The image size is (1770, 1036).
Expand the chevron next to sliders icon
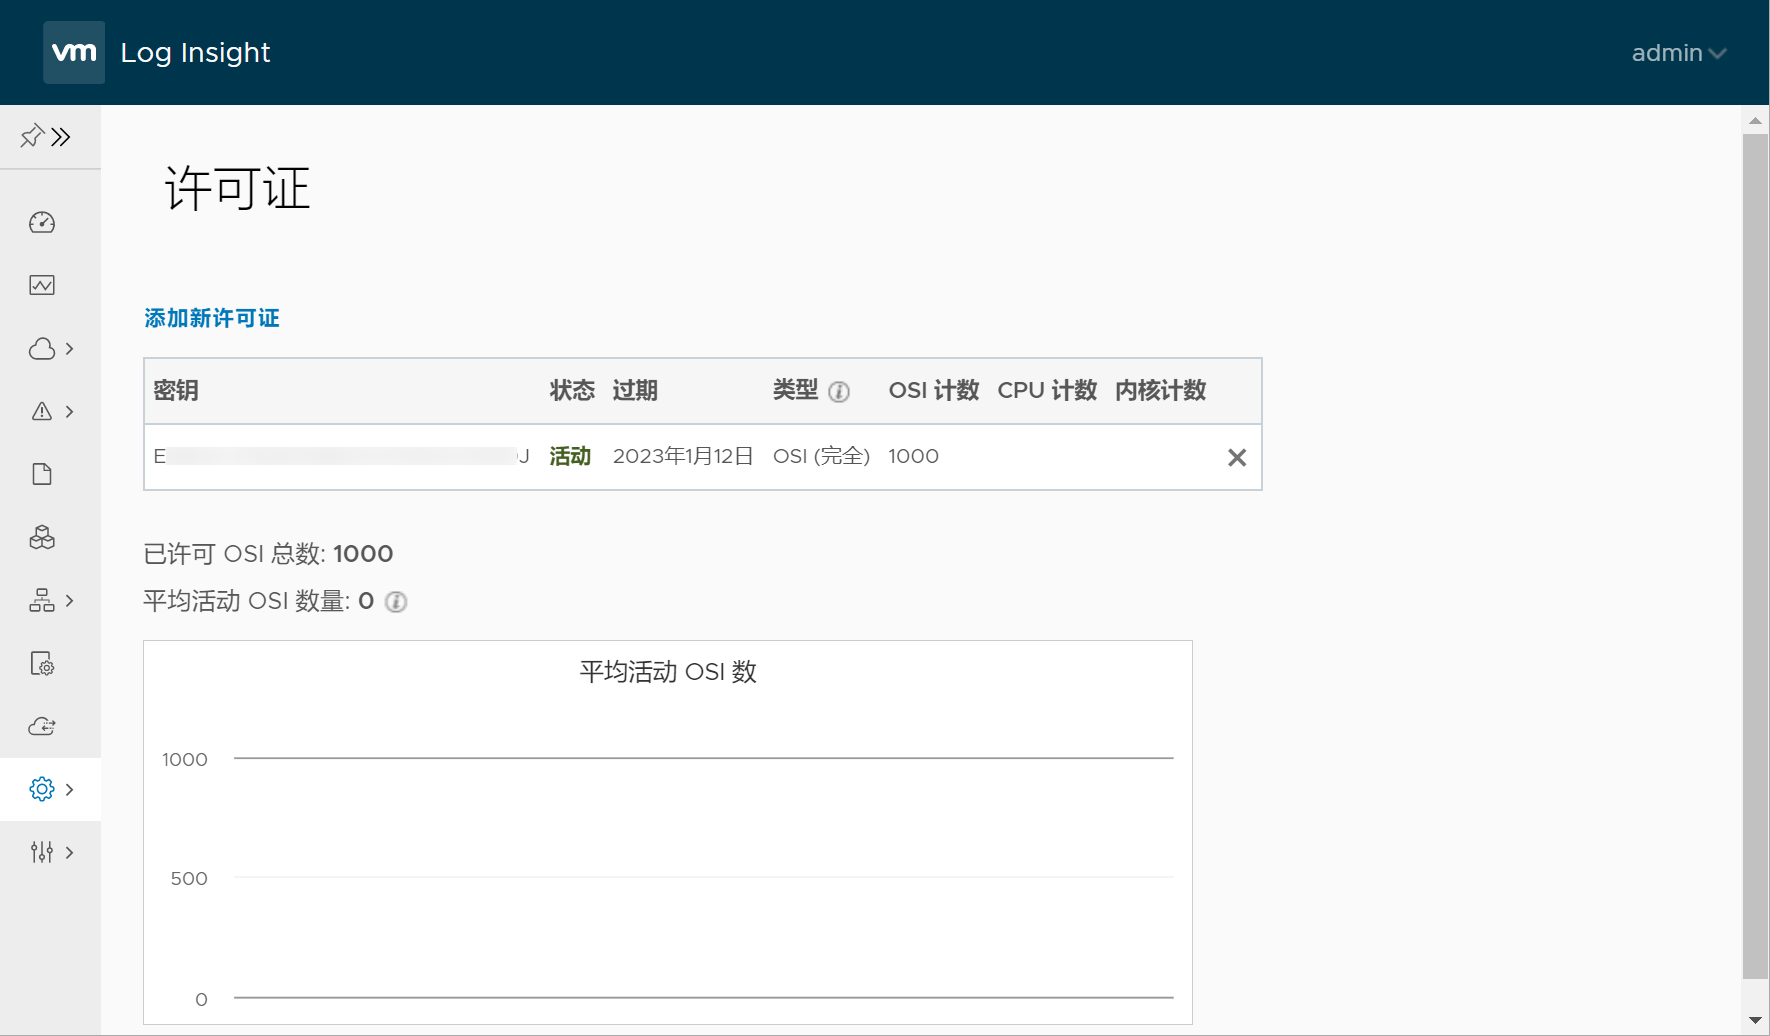70,852
